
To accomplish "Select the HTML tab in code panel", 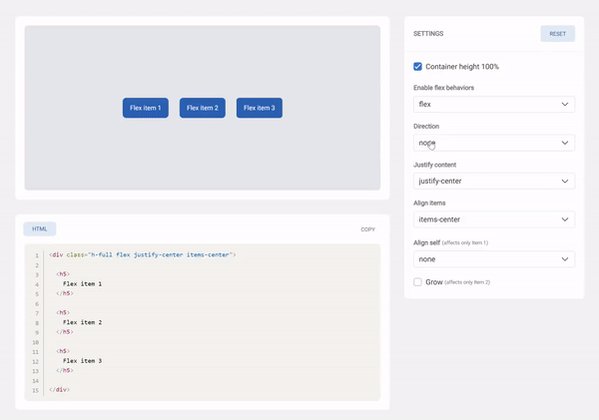I will (x=40, y=229).
